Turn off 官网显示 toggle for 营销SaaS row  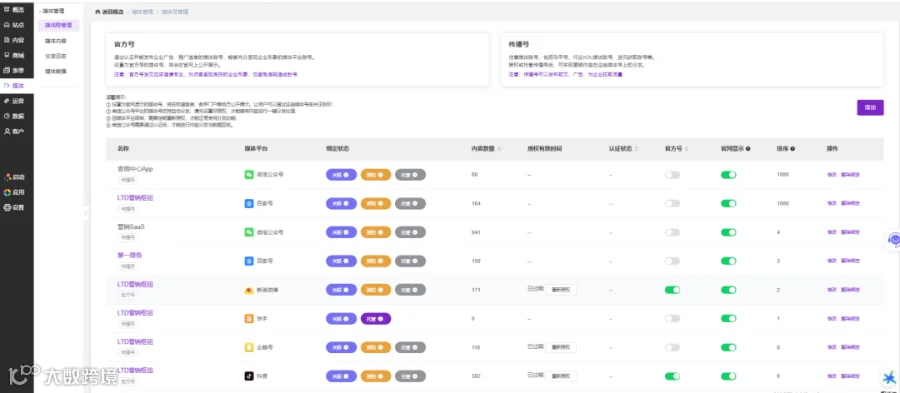[728, 232]
